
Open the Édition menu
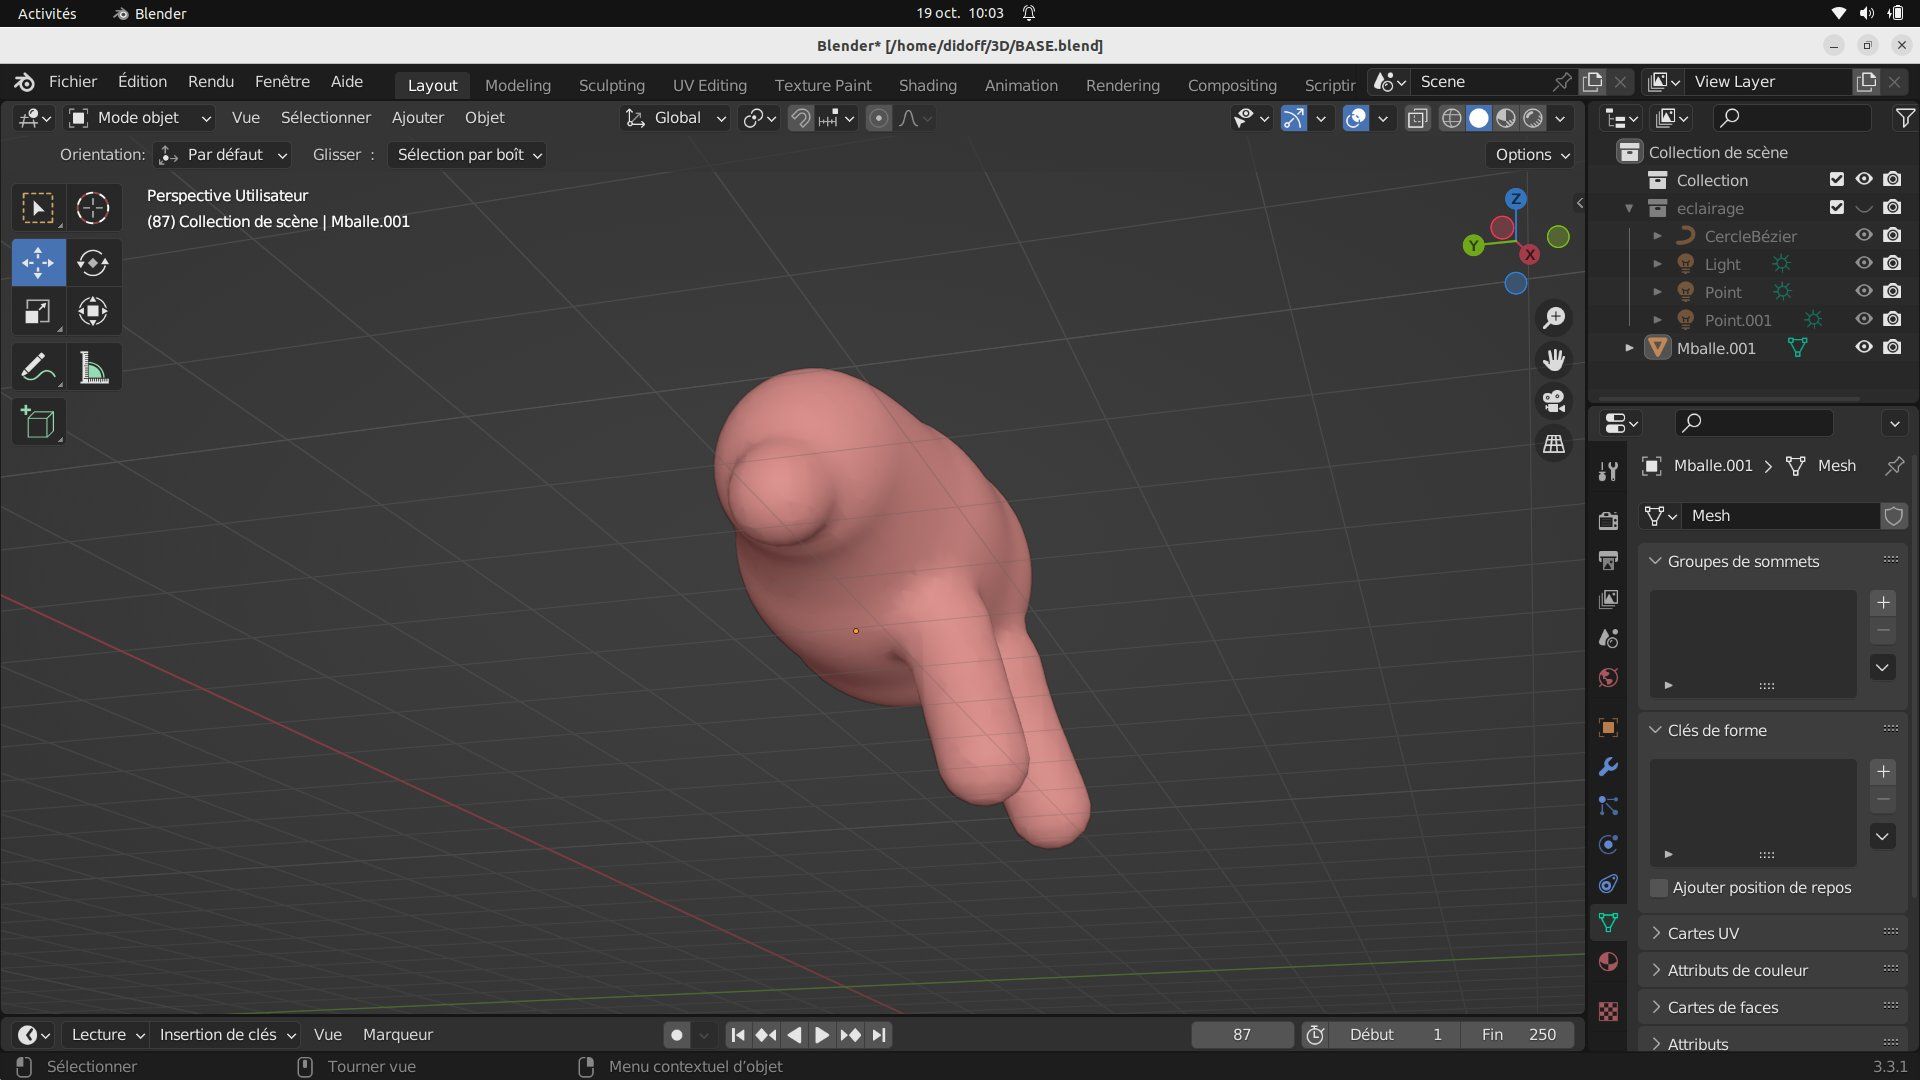(142, 82)
